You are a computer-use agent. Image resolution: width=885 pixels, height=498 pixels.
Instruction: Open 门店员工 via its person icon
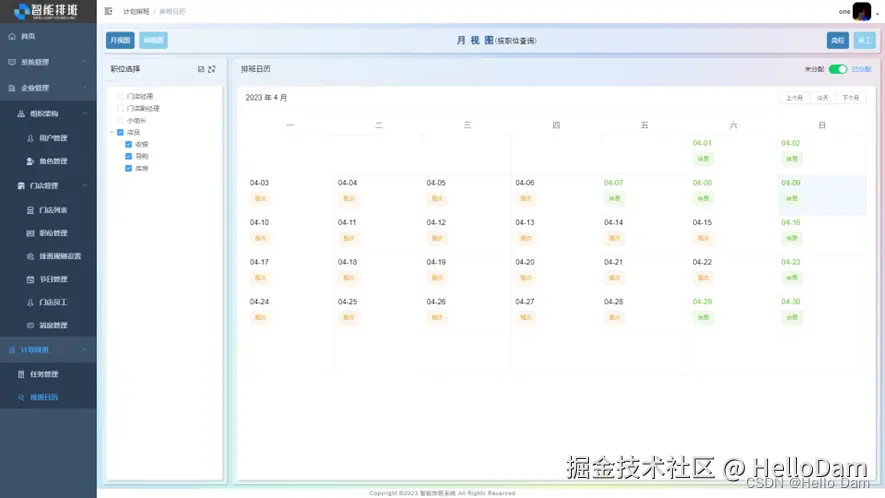pos(30,302)
